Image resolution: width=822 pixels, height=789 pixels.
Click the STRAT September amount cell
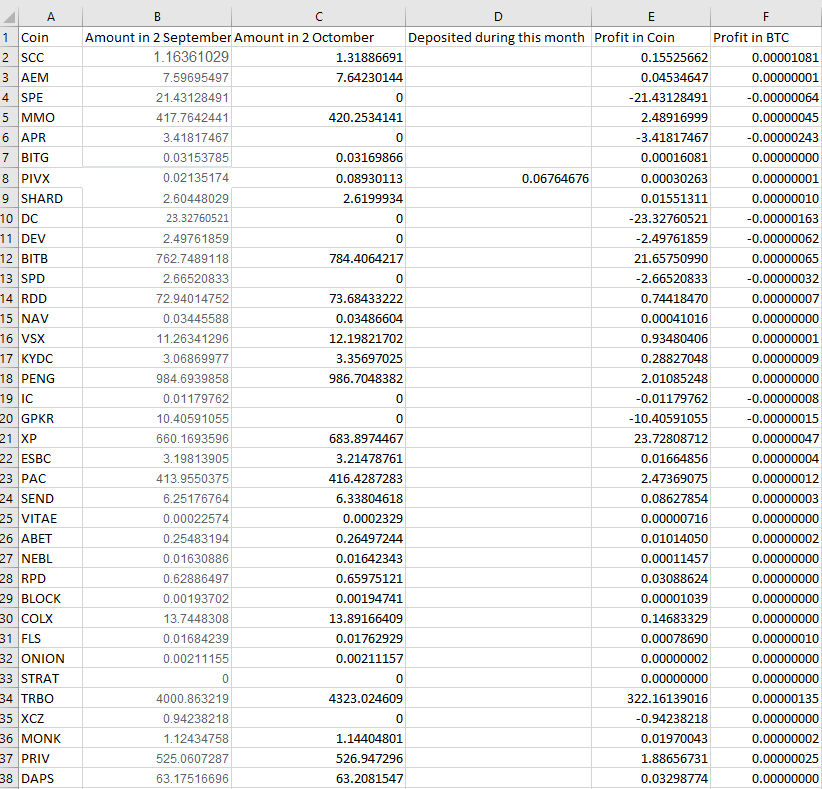tap(157, 678)
